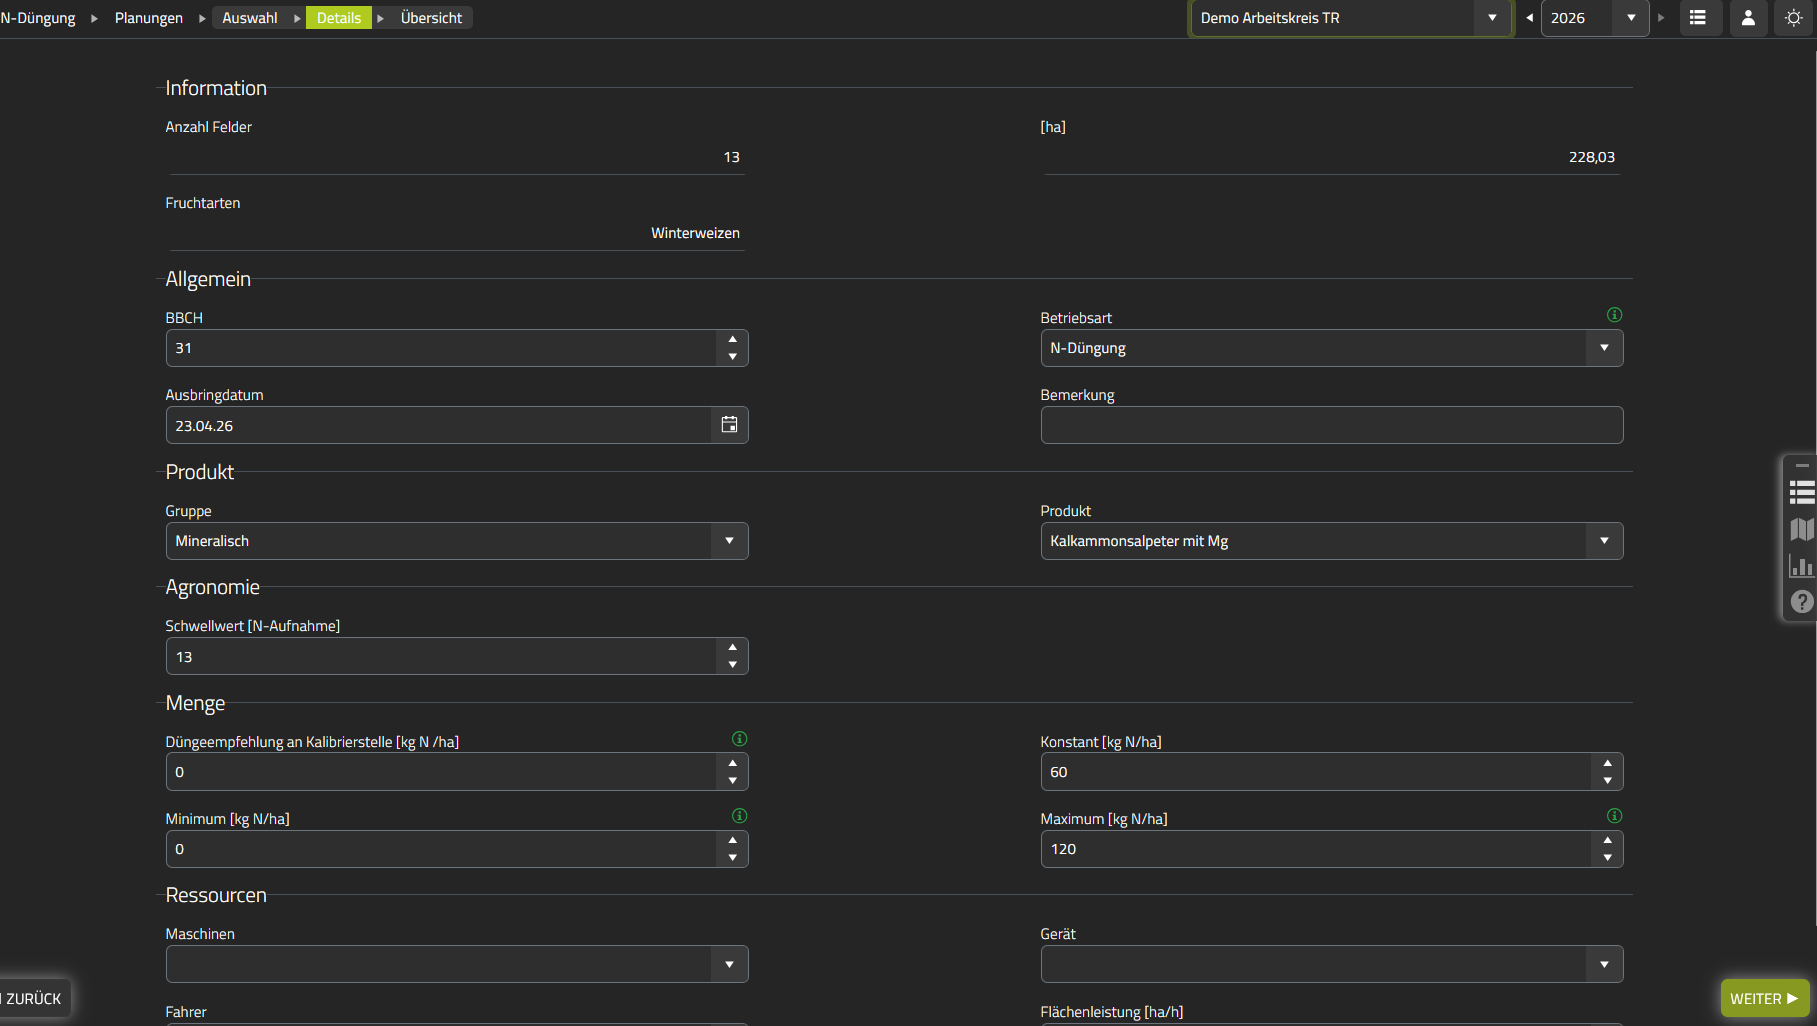Show info for Maximum kg N/ha

click(x=1614, y=816)
